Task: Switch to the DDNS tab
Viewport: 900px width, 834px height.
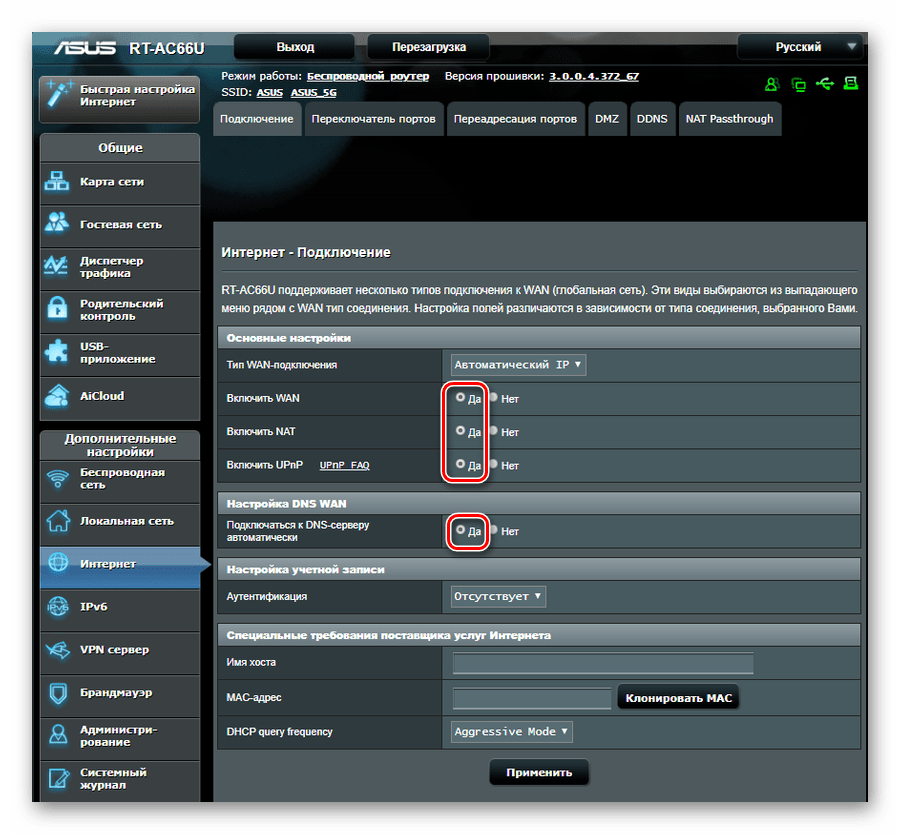Action: point(652,119)
